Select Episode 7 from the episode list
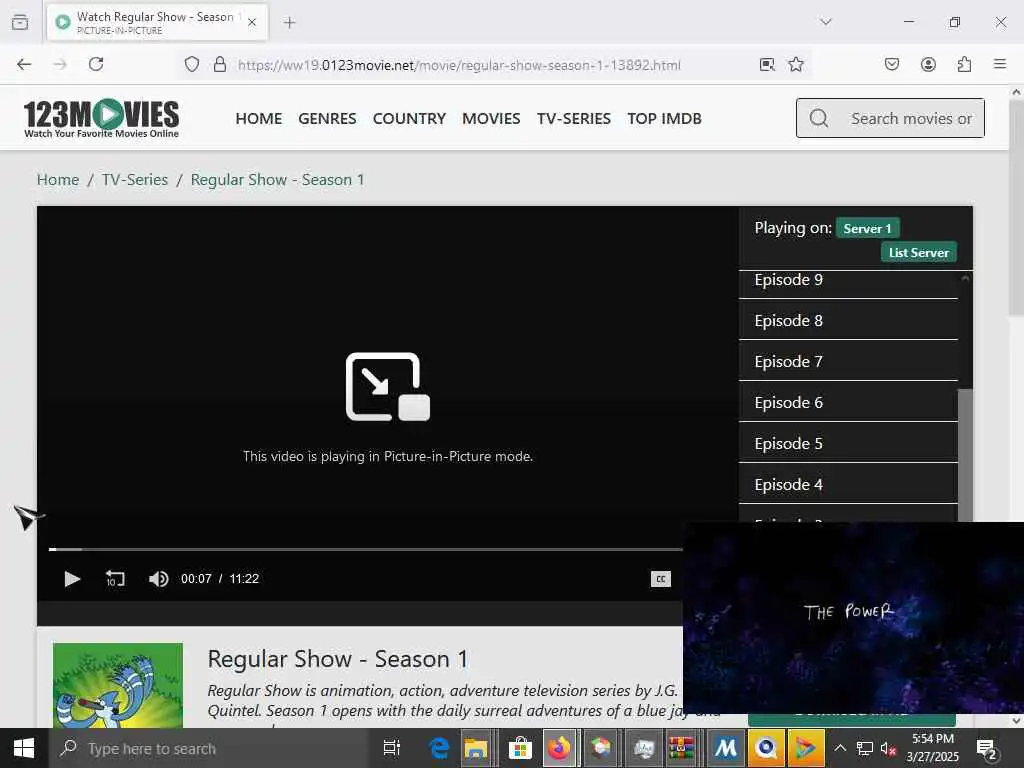 click(848, 362)
